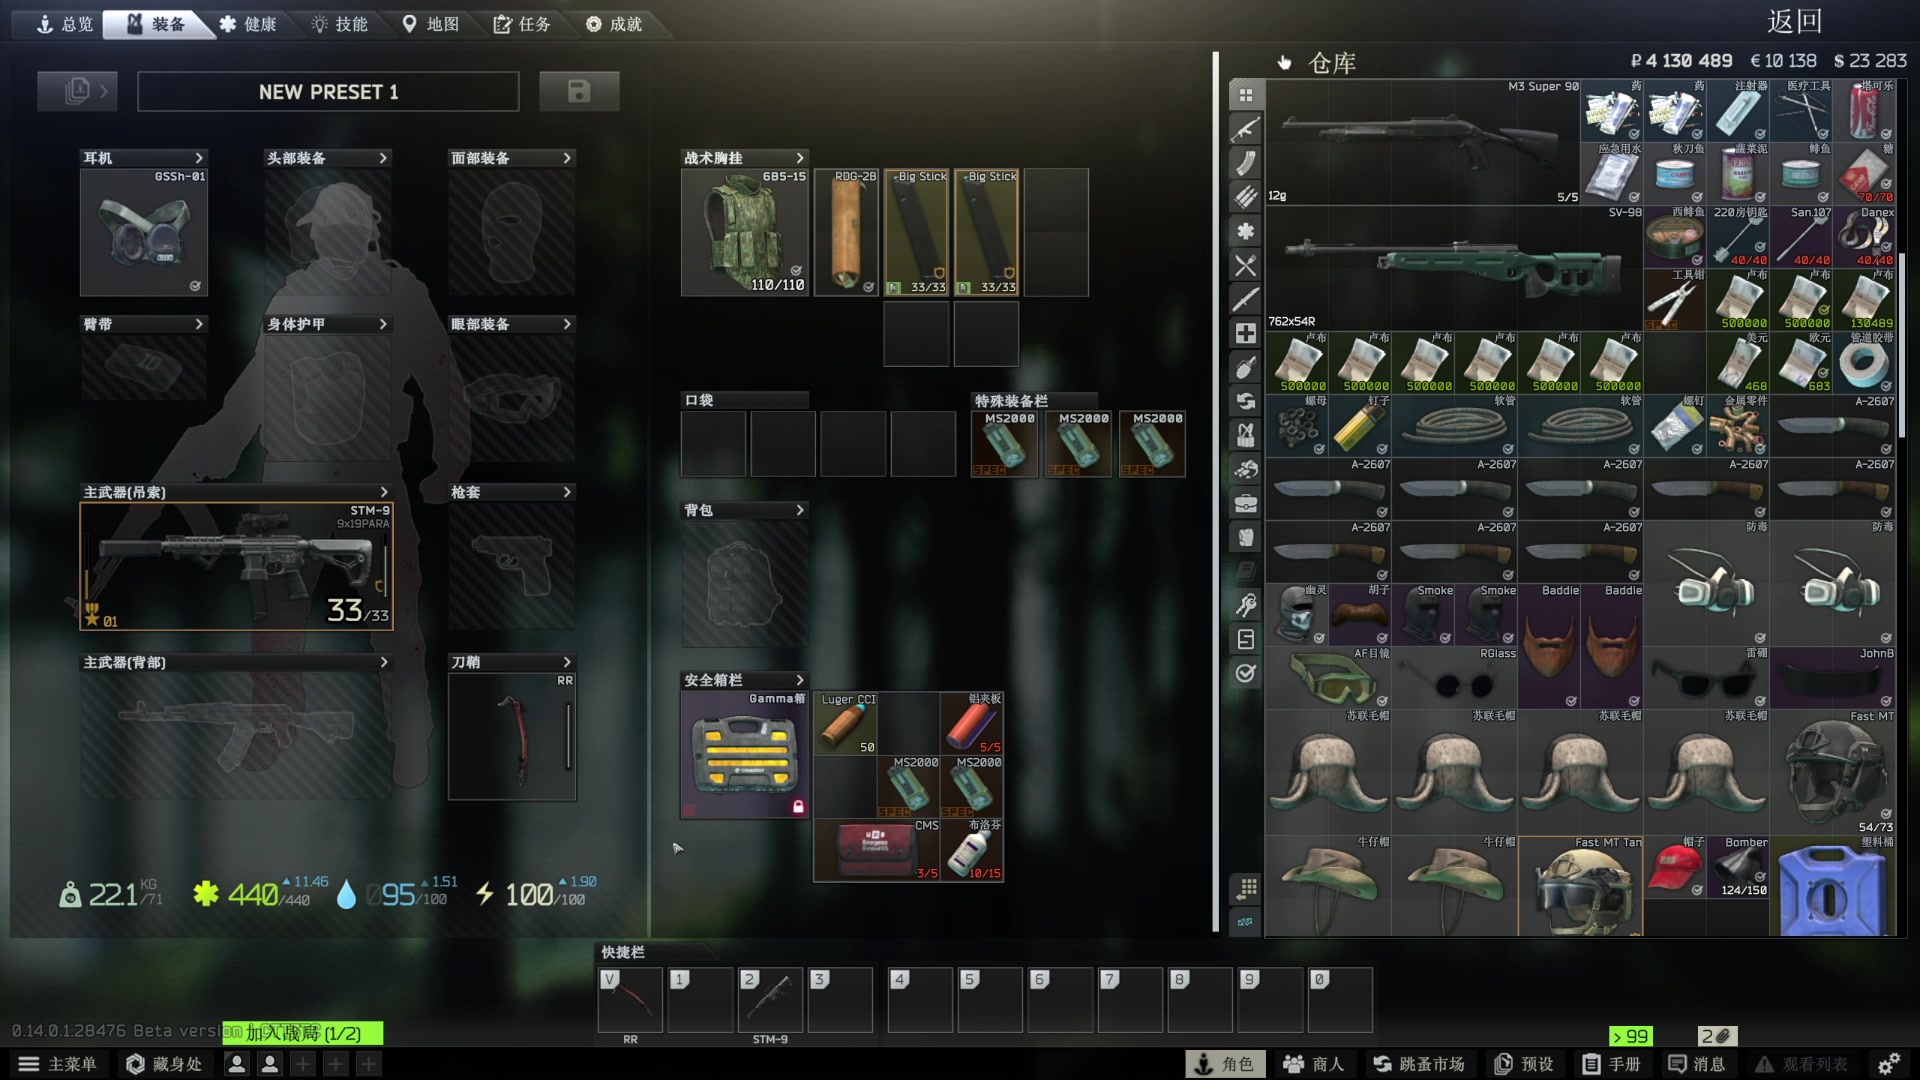Filter the stash by grenades icon
Image resolution: width=1920 pixels, height=1080 pixels.
pyautogui.click(x=1246, y=368)
